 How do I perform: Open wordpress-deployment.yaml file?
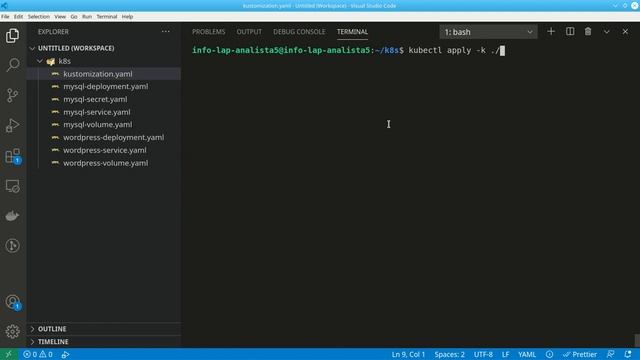(113, 138)
